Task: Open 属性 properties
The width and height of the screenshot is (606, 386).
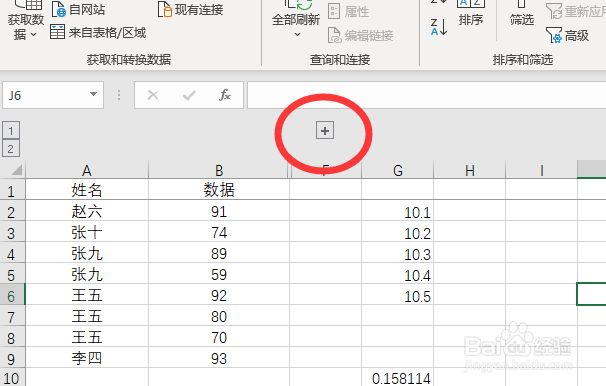Action: click(x=349, y=12)
